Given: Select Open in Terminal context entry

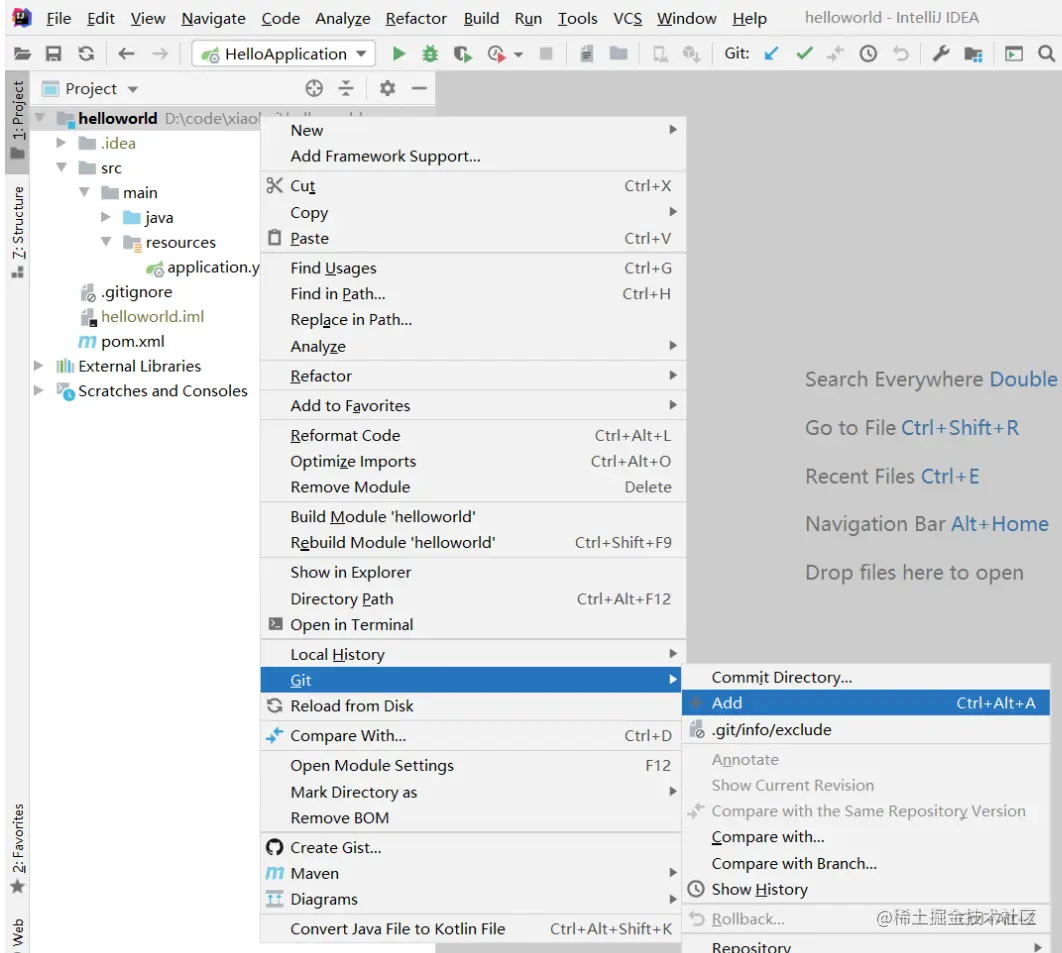Looking at the screenshot, I should point(473,624).
